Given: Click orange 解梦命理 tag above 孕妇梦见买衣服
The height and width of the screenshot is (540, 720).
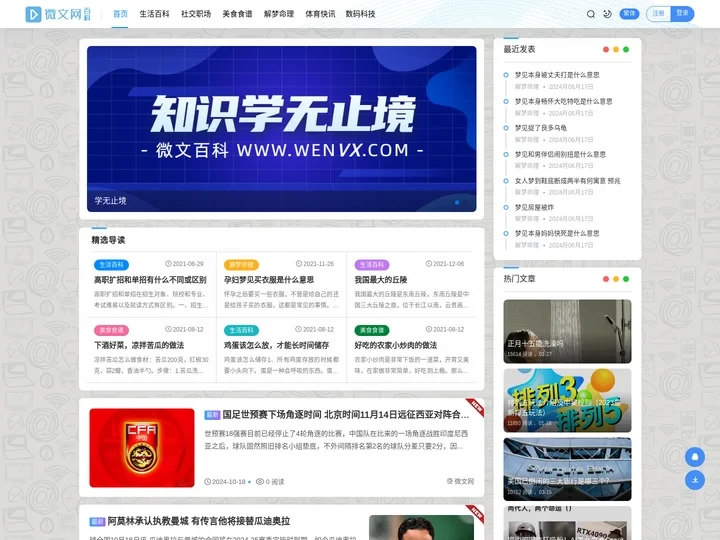Looking at the screenshot, I should pyautogui.click(x=242, y=264).
